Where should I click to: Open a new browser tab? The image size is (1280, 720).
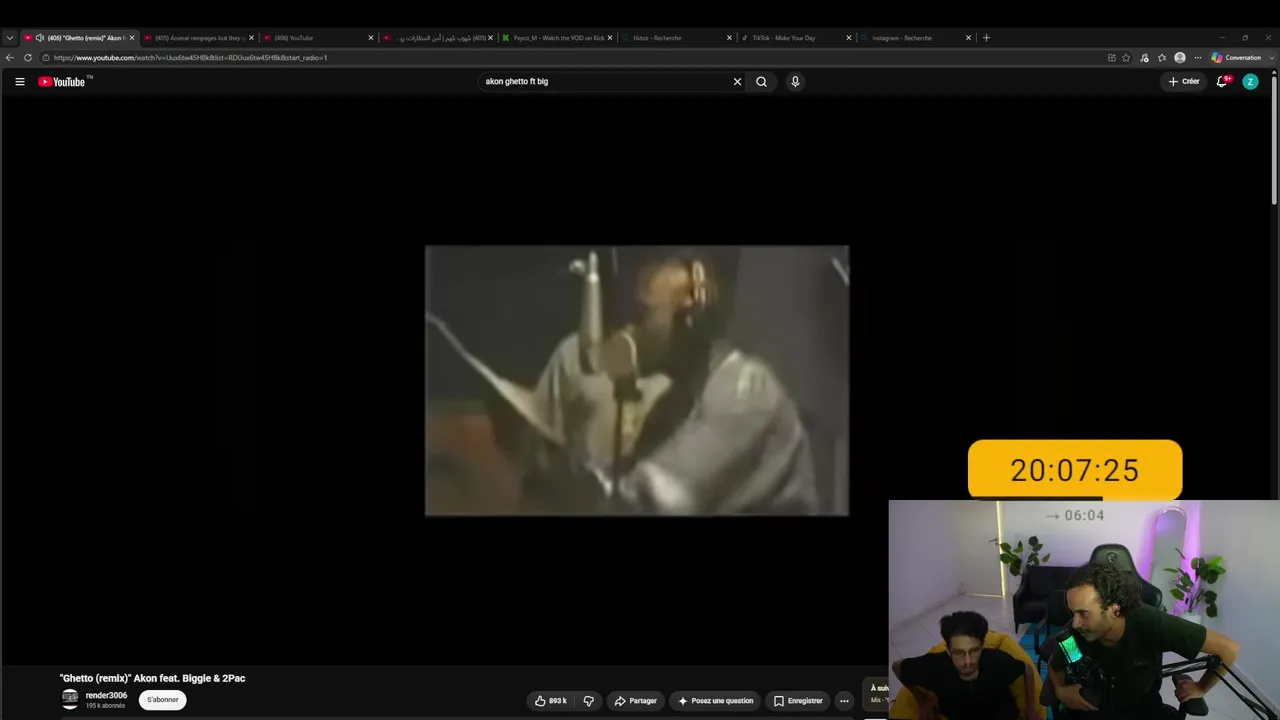click(x=986, y=38)
